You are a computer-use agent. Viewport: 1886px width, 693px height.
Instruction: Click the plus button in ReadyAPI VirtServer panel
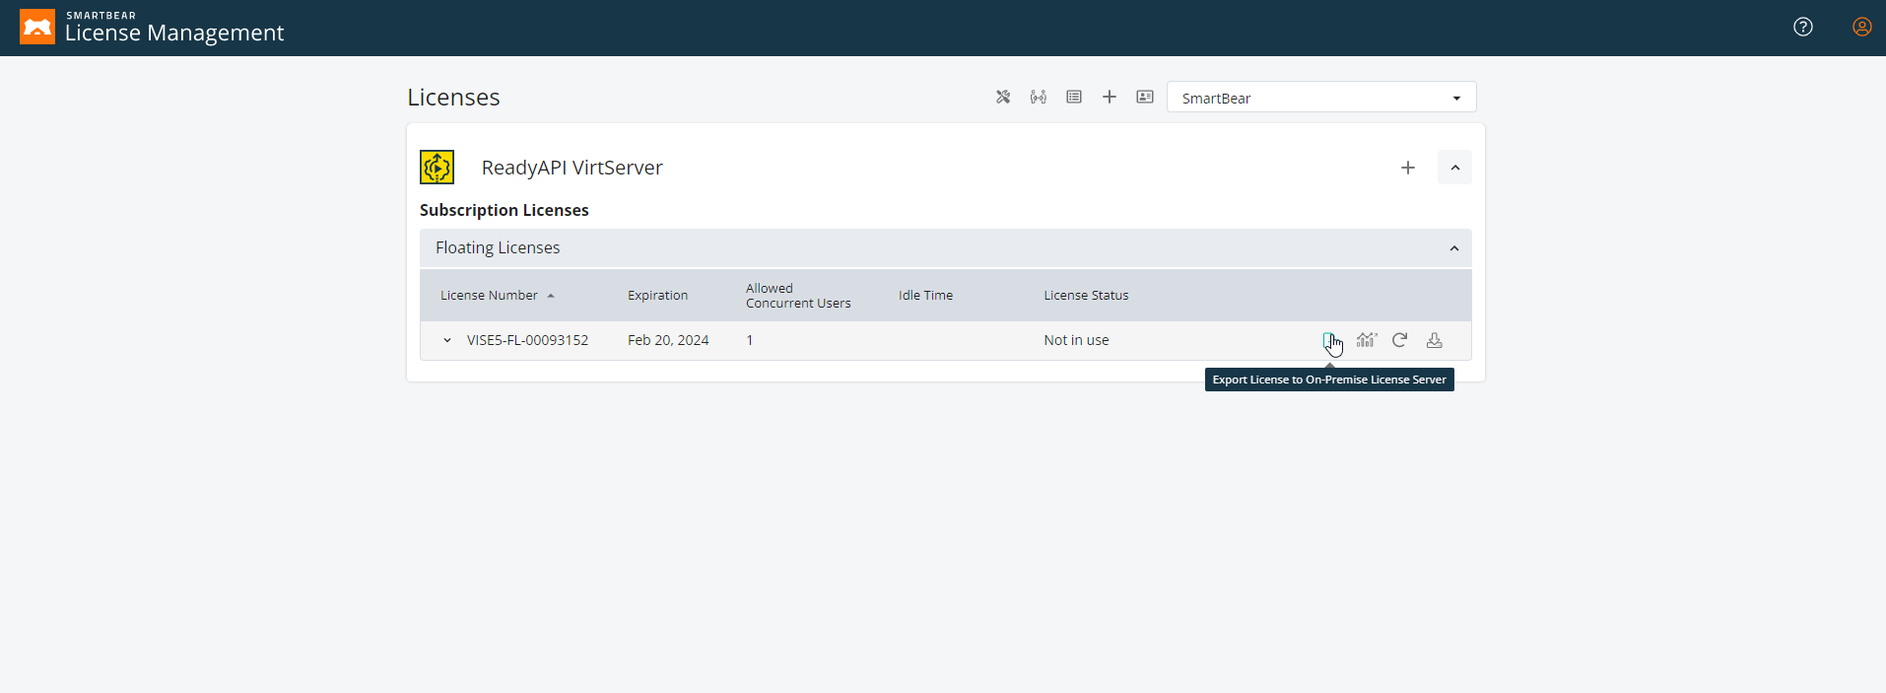[1408, 168]
